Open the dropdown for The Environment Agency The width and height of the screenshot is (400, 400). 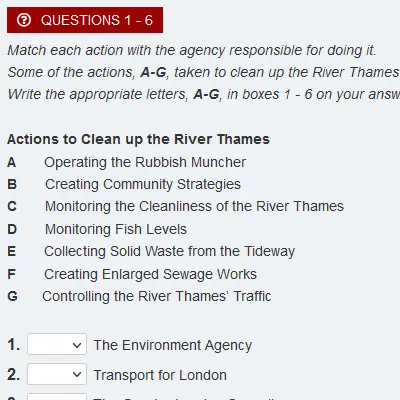(x=57, y=344)
